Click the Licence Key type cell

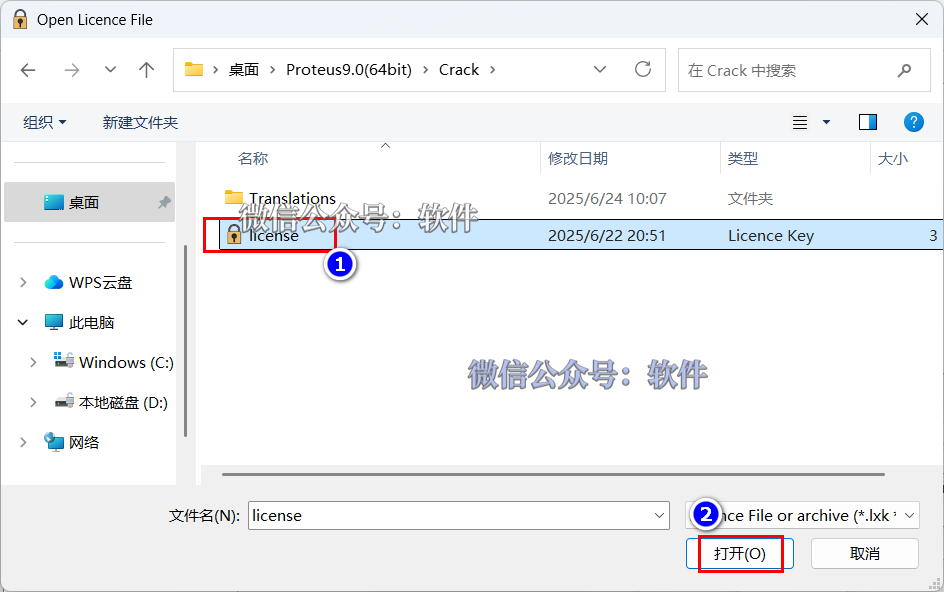click(x=771, y=235)
